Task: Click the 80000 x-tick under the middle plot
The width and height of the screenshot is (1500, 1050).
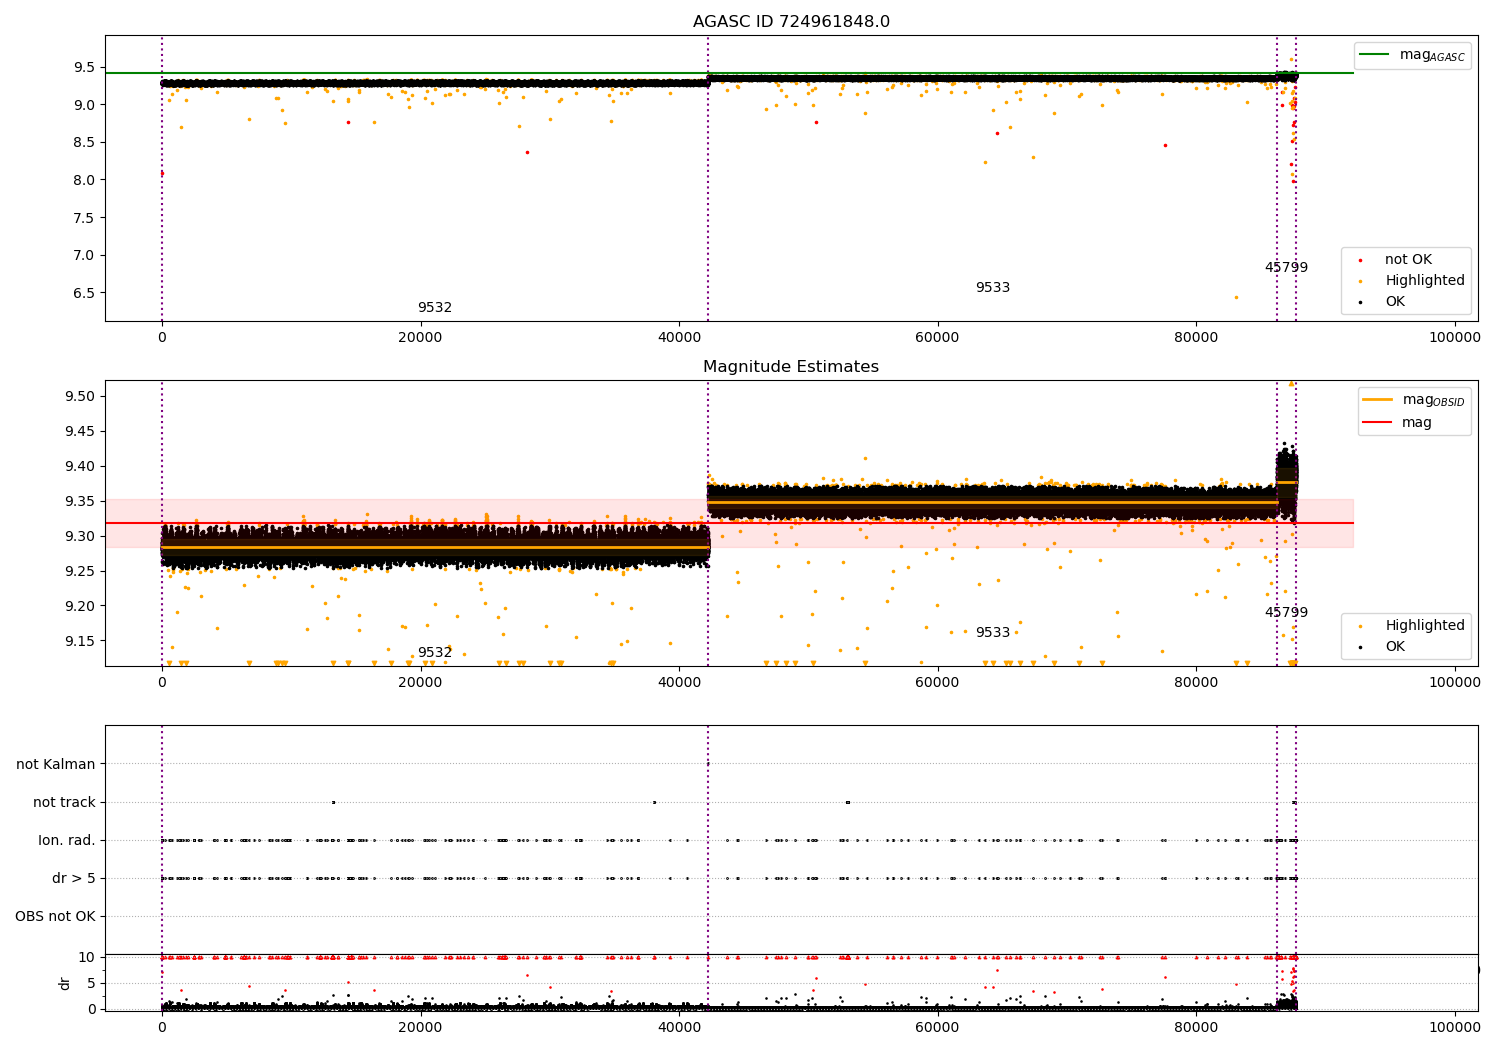Action: [1196, 683]
